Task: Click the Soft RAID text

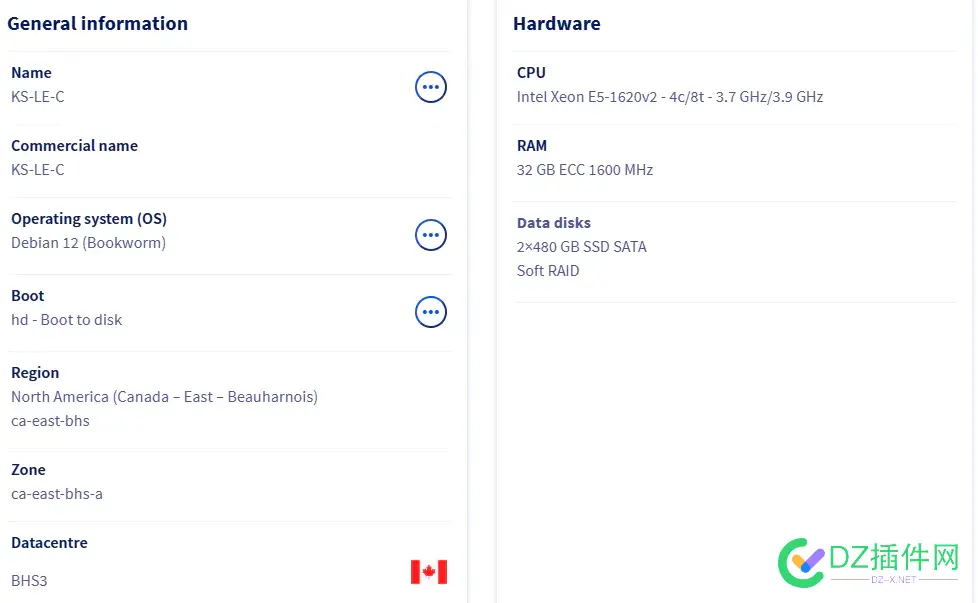Action: pyautogui.click(x=548, y=271)
